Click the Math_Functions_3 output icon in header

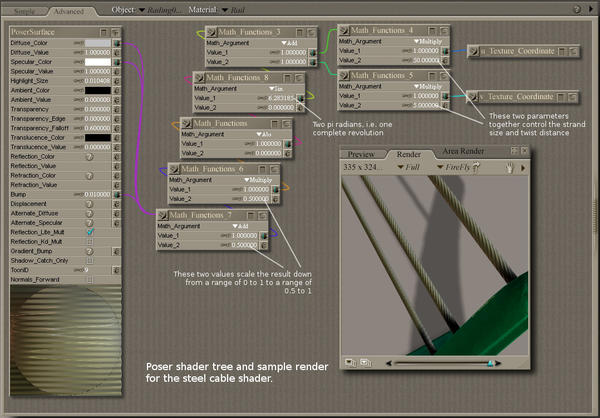pos(212,32)
